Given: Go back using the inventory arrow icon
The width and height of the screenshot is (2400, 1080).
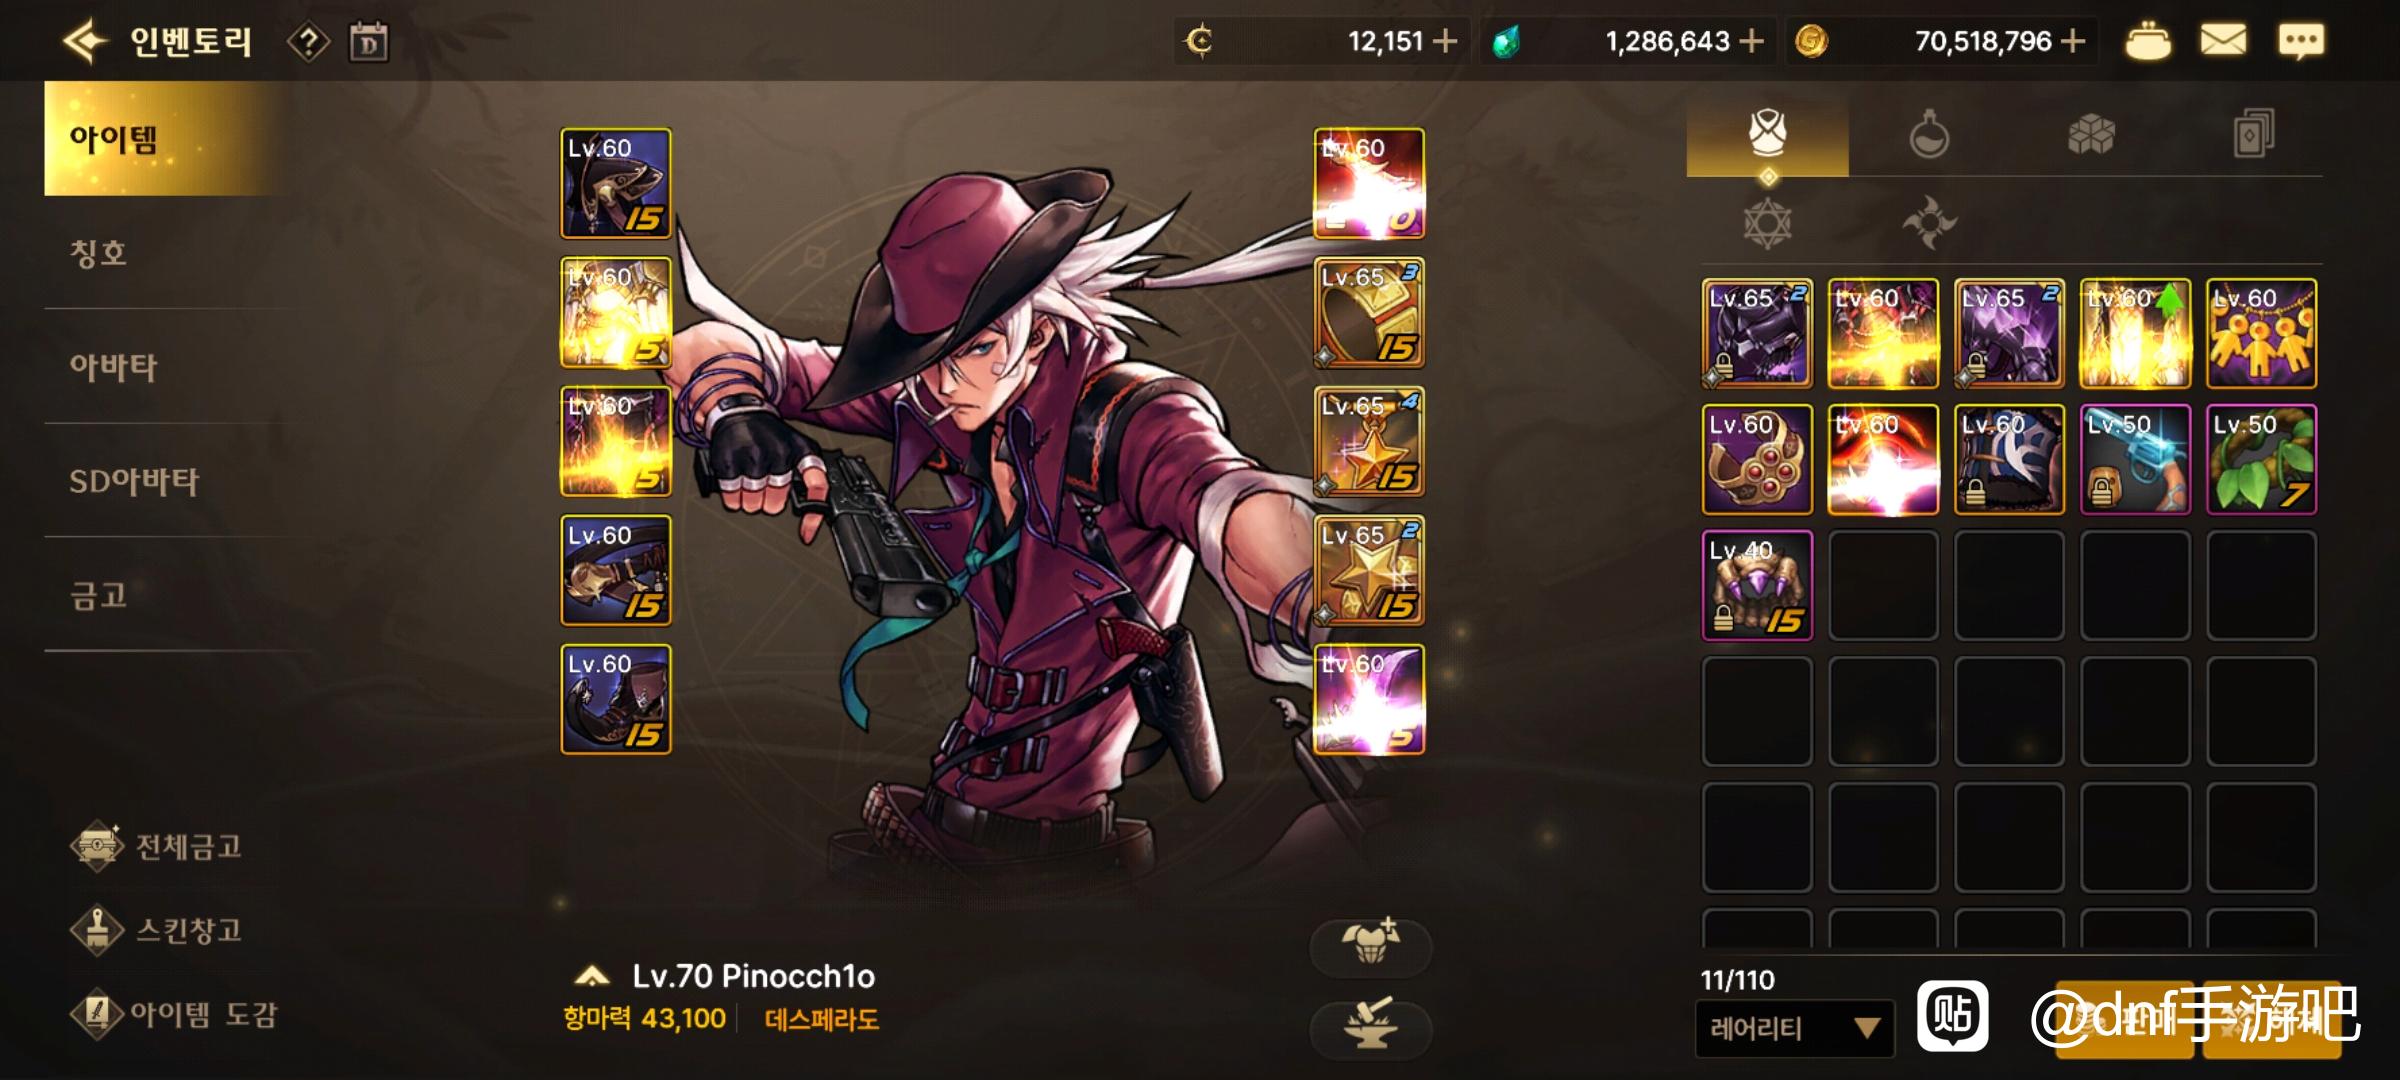Looking at the screenshot, I should tap(84, 41).
